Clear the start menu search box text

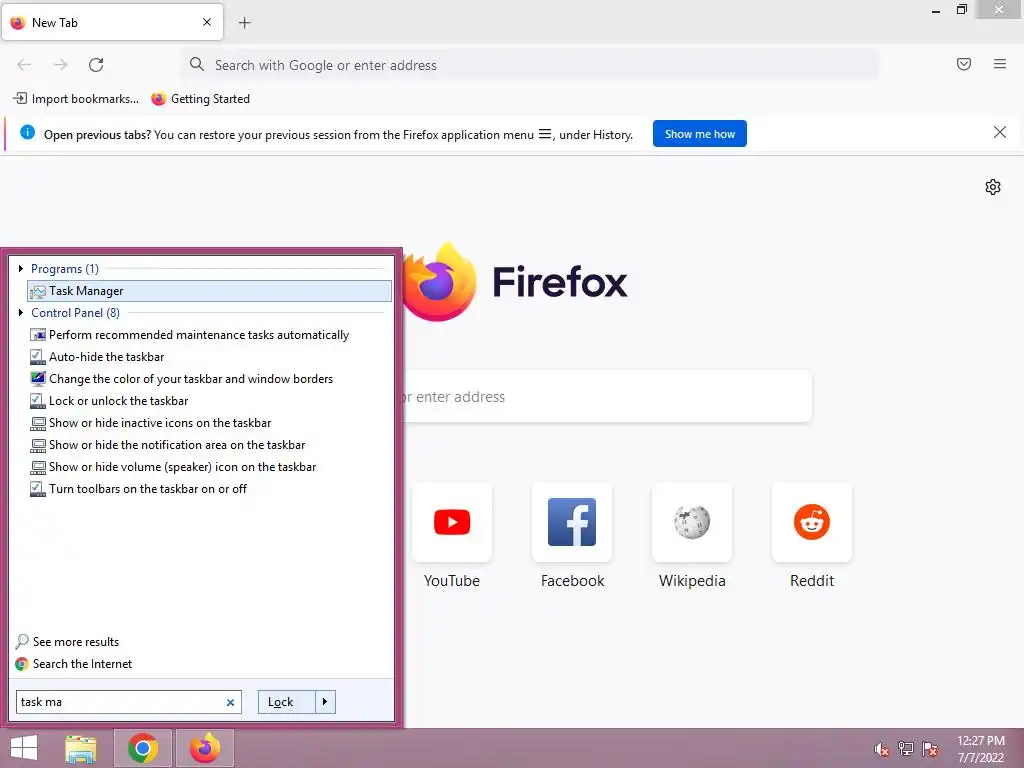pyautogui.click(x=230, y=703)
